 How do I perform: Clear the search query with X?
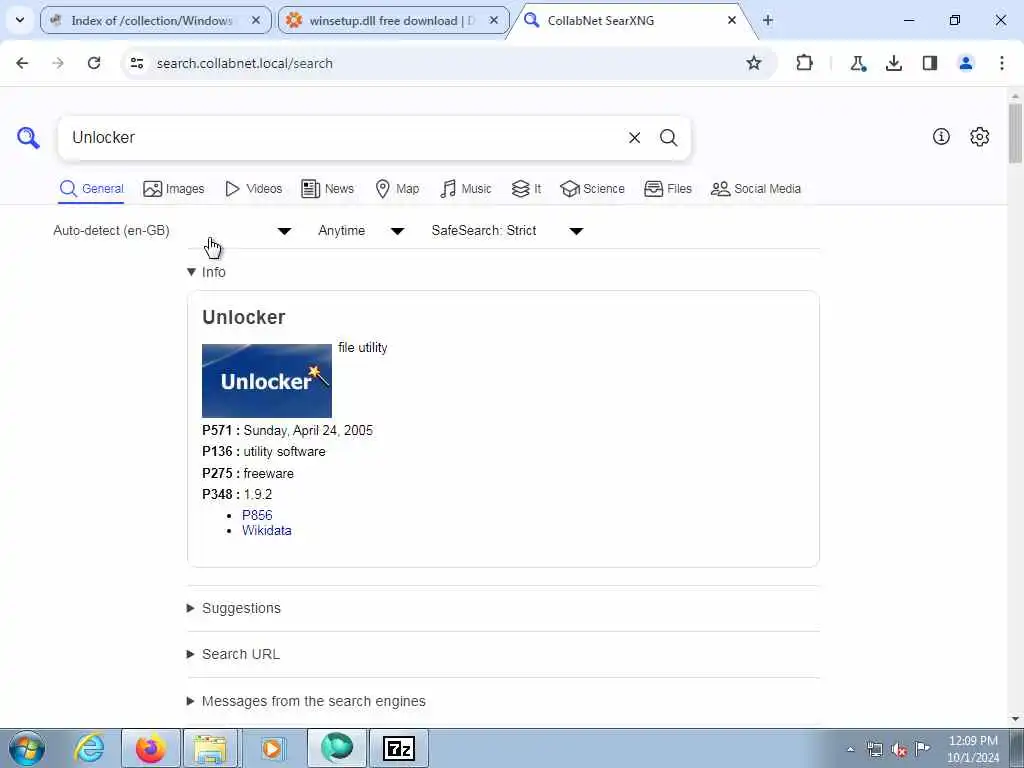click(x=634, y=138)
